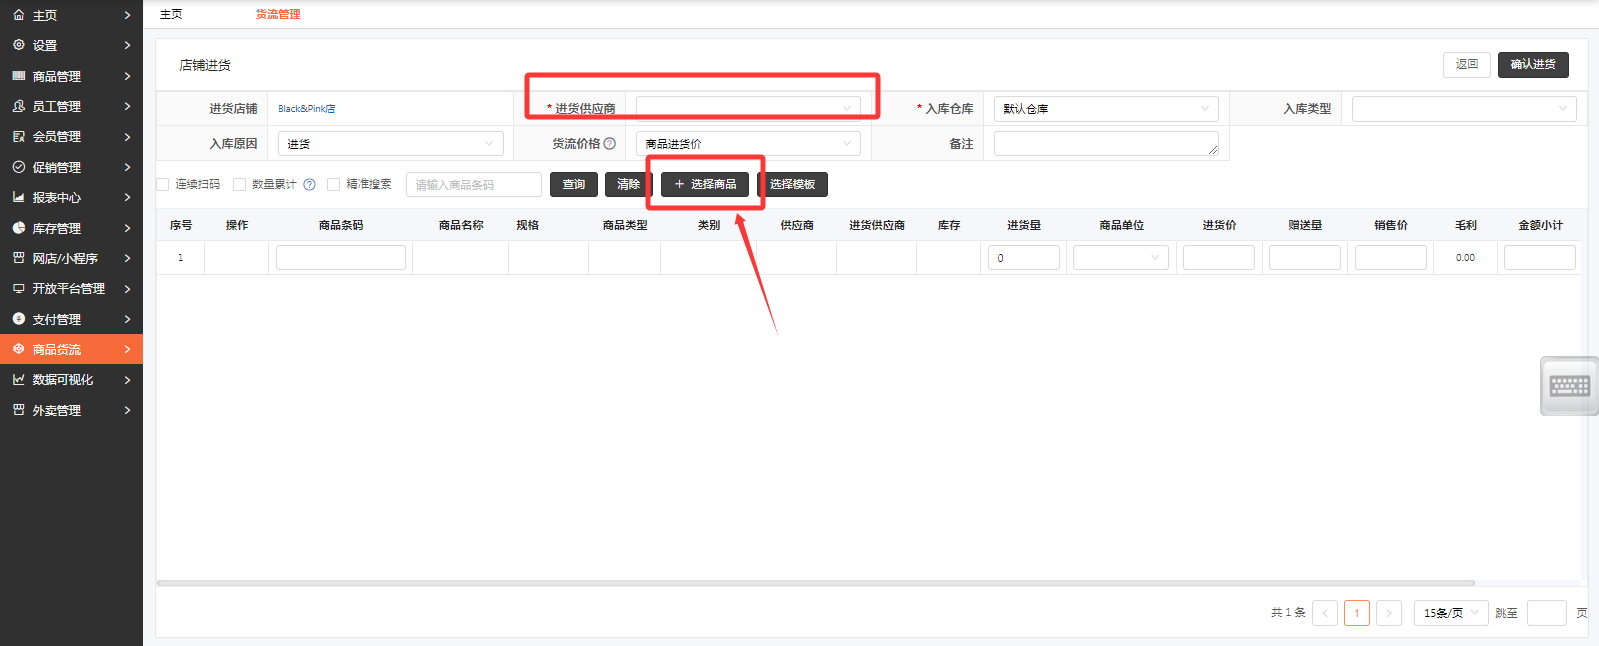Click the help icon beside 货流价格

609,144
